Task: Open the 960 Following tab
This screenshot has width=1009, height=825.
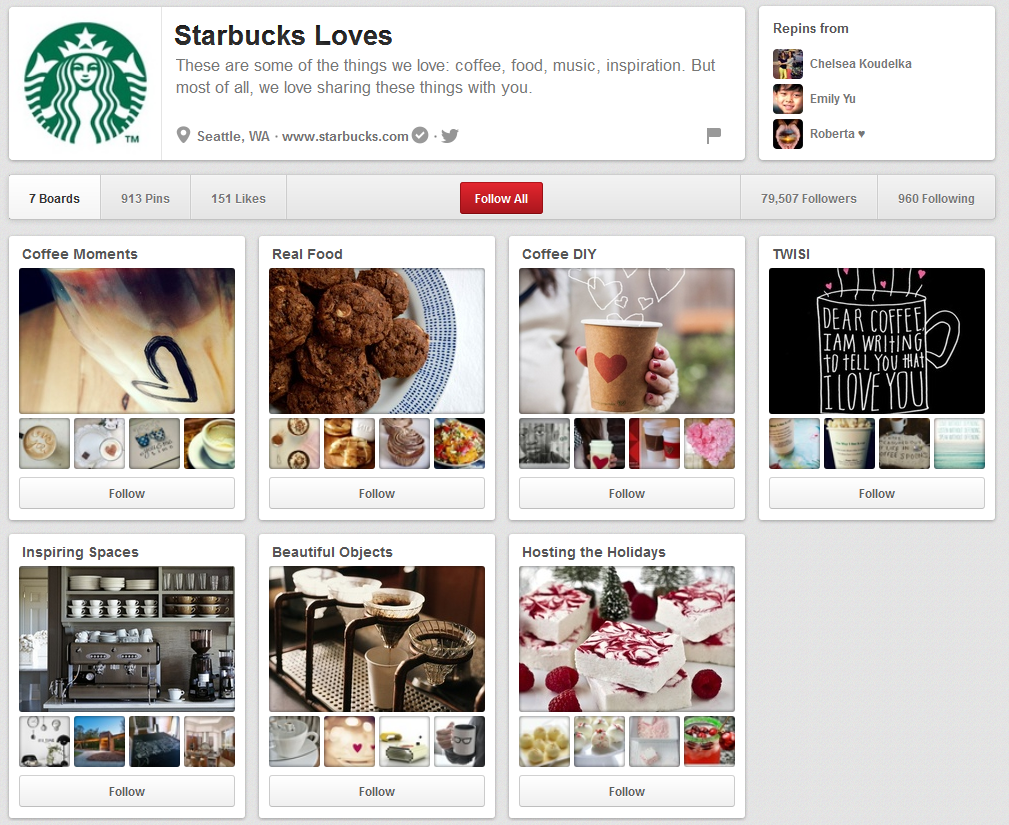Action: point(936,198)
